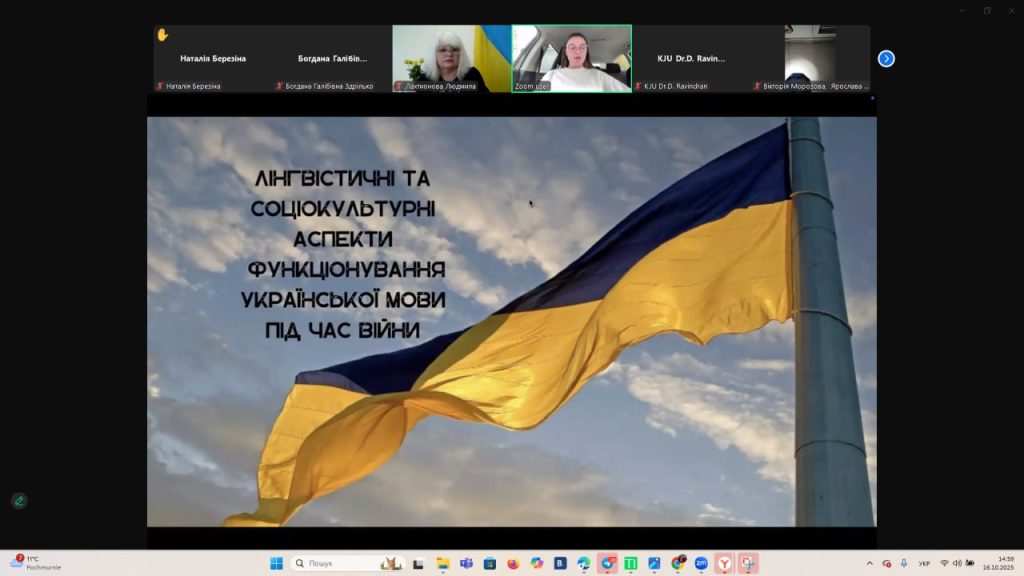Show next participants with the blue arrow
This screenshot has width=1024, height=576.
pos(886,59)
